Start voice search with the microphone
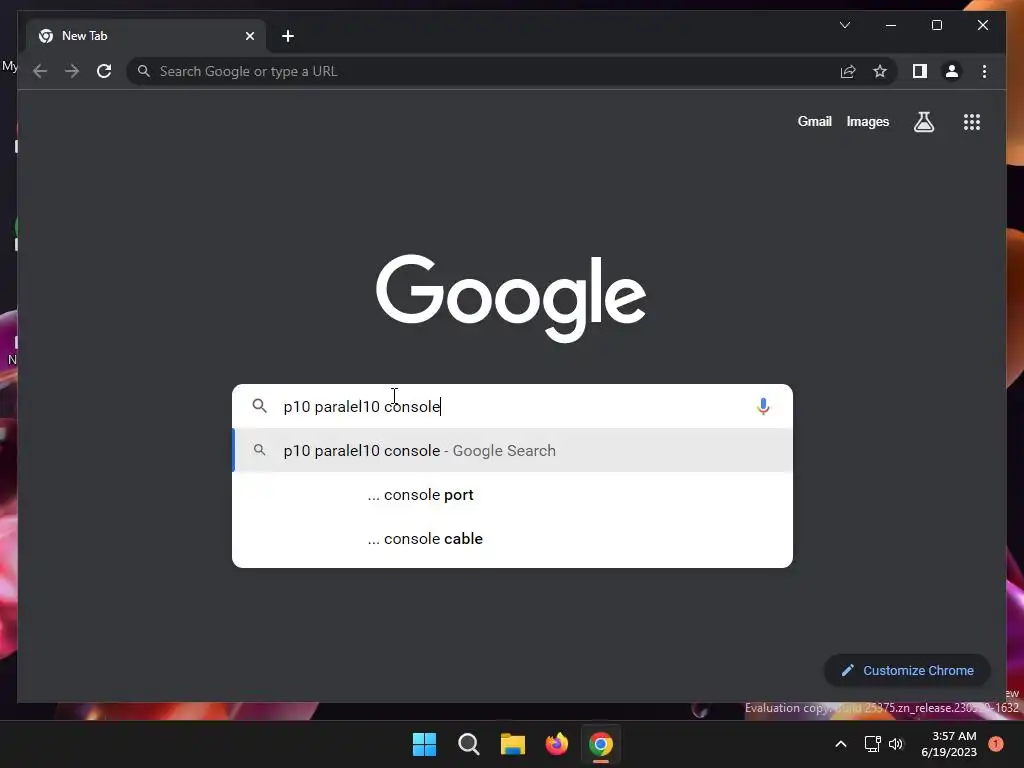Image resolution: width=1024 pixels, height=768 pixels. pos(763,406)
